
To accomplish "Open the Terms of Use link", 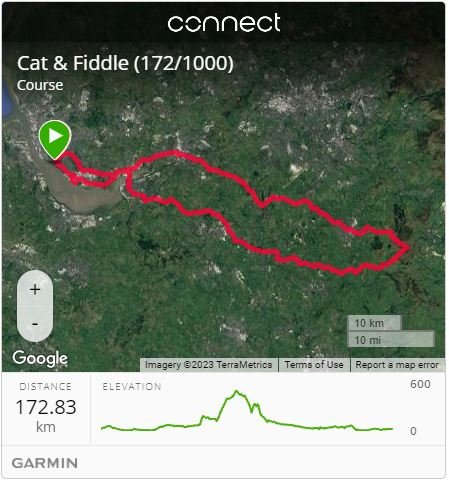I will pos(314,365).
